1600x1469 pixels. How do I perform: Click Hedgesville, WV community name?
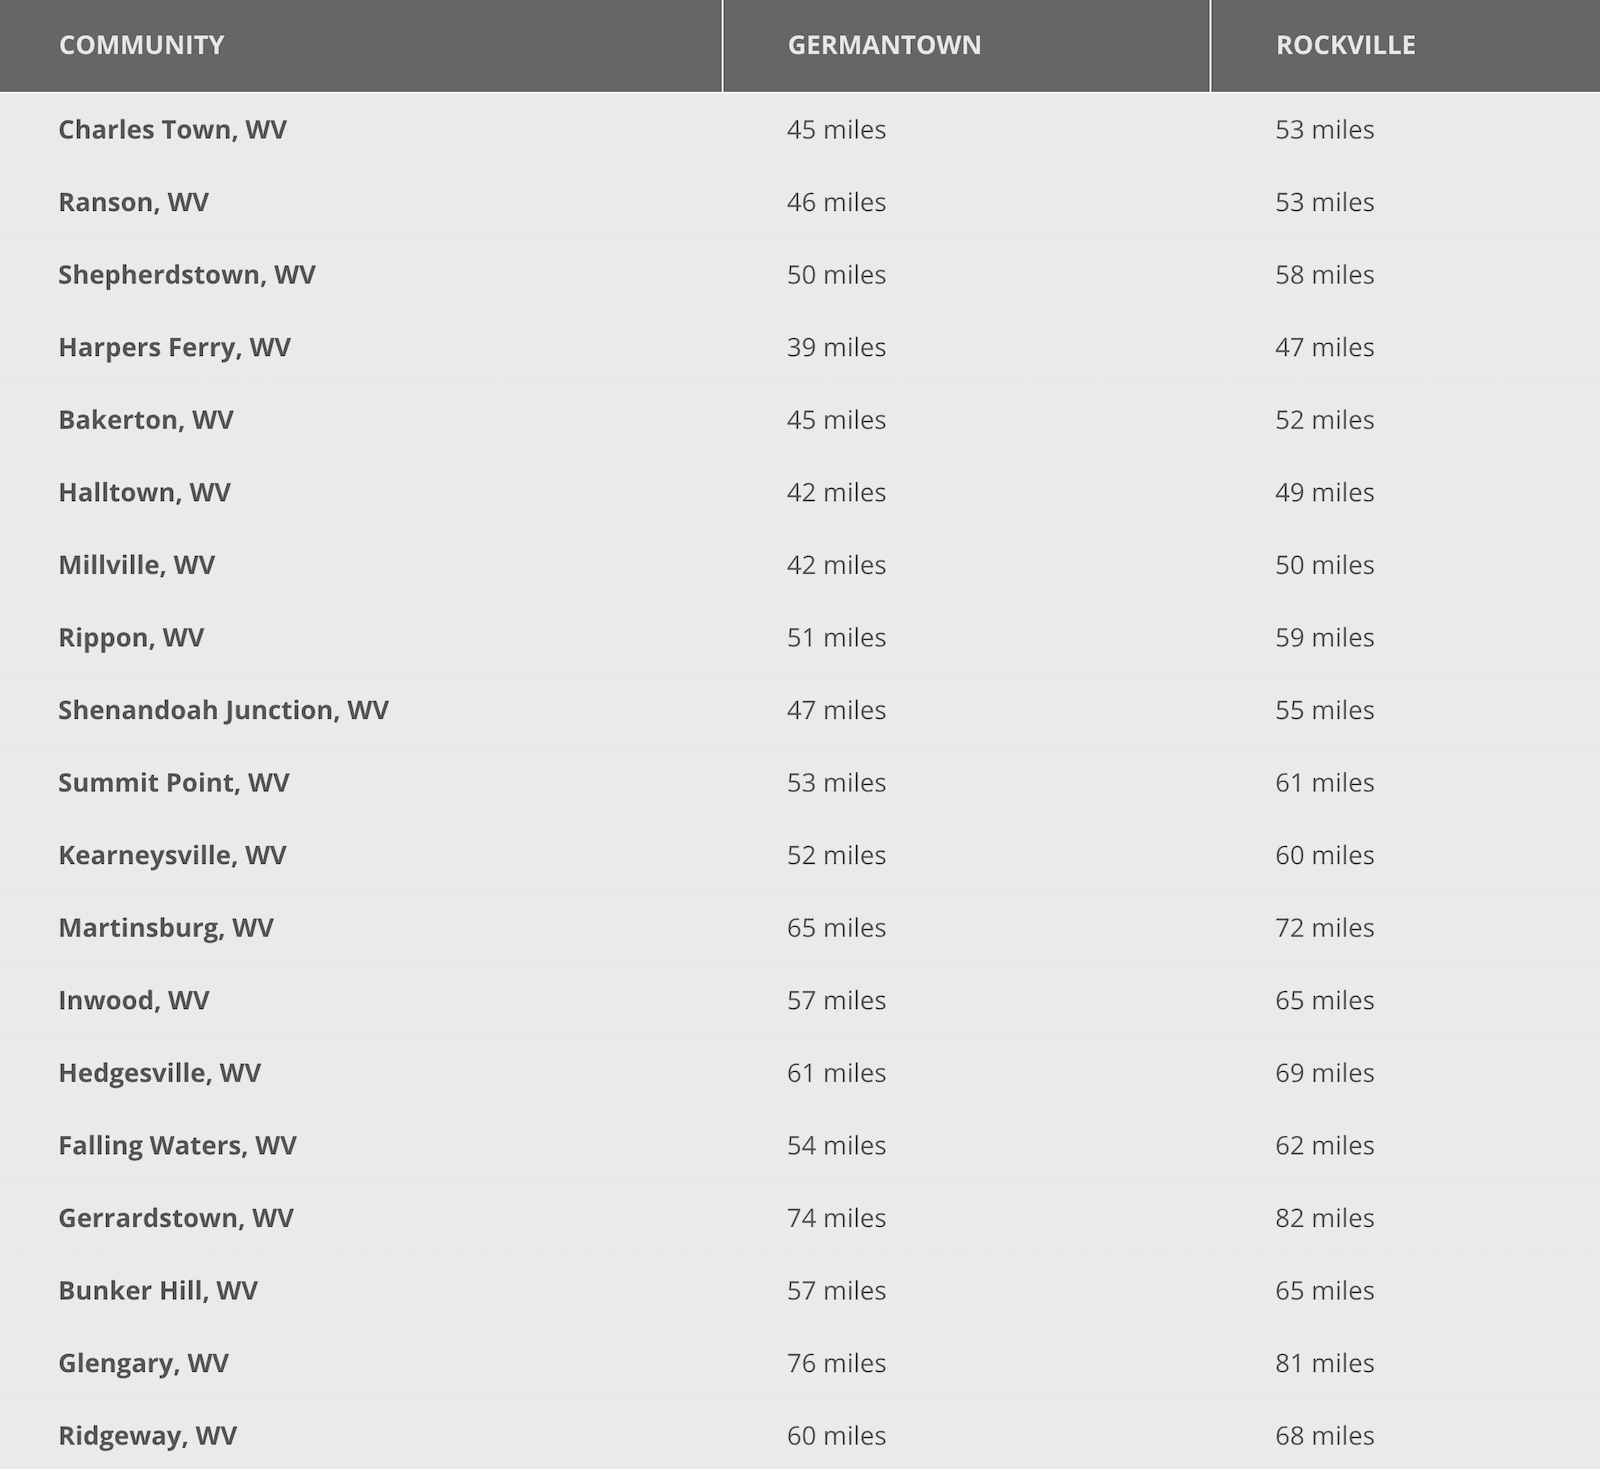click(159, 1073)
